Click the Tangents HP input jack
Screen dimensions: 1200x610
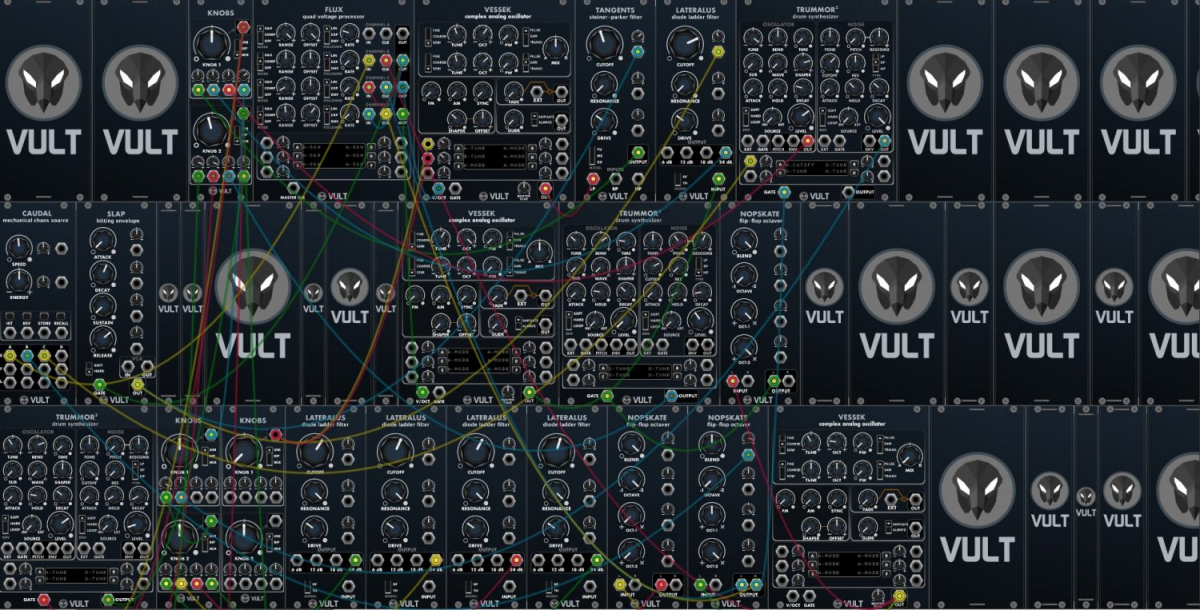point(638,179)
